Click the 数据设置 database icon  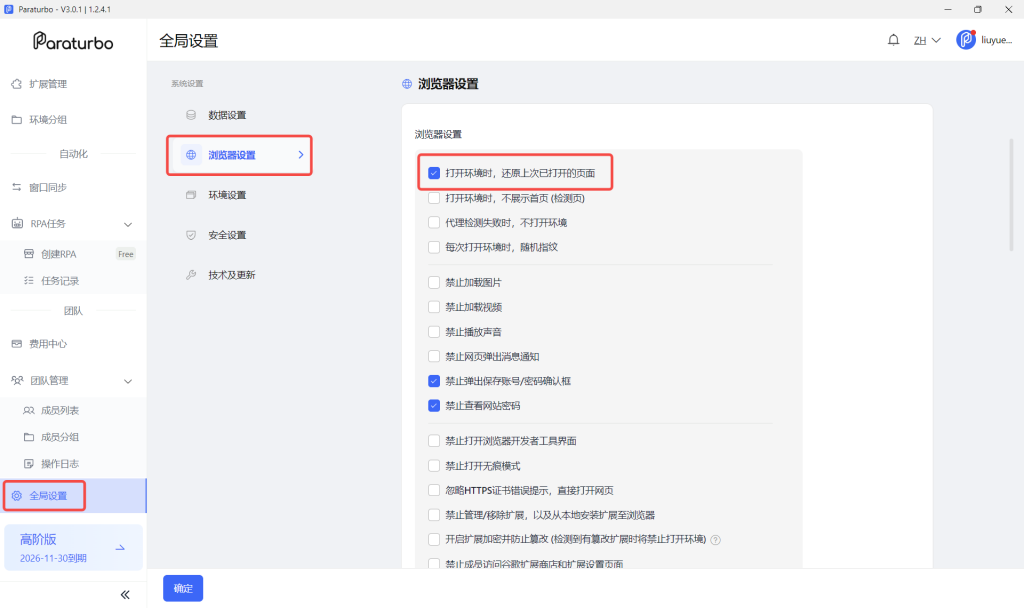[191, 115]
